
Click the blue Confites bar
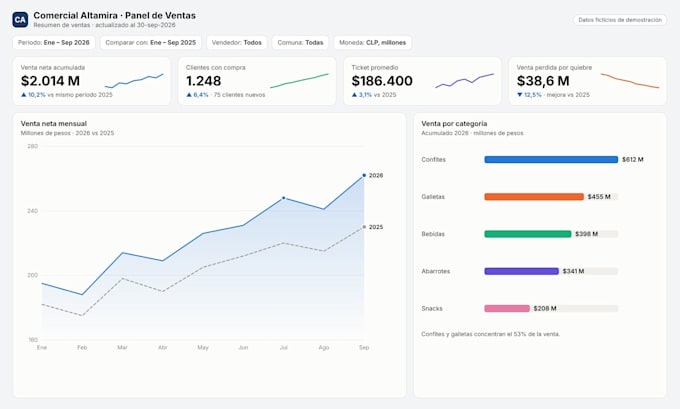coord(551,160)
